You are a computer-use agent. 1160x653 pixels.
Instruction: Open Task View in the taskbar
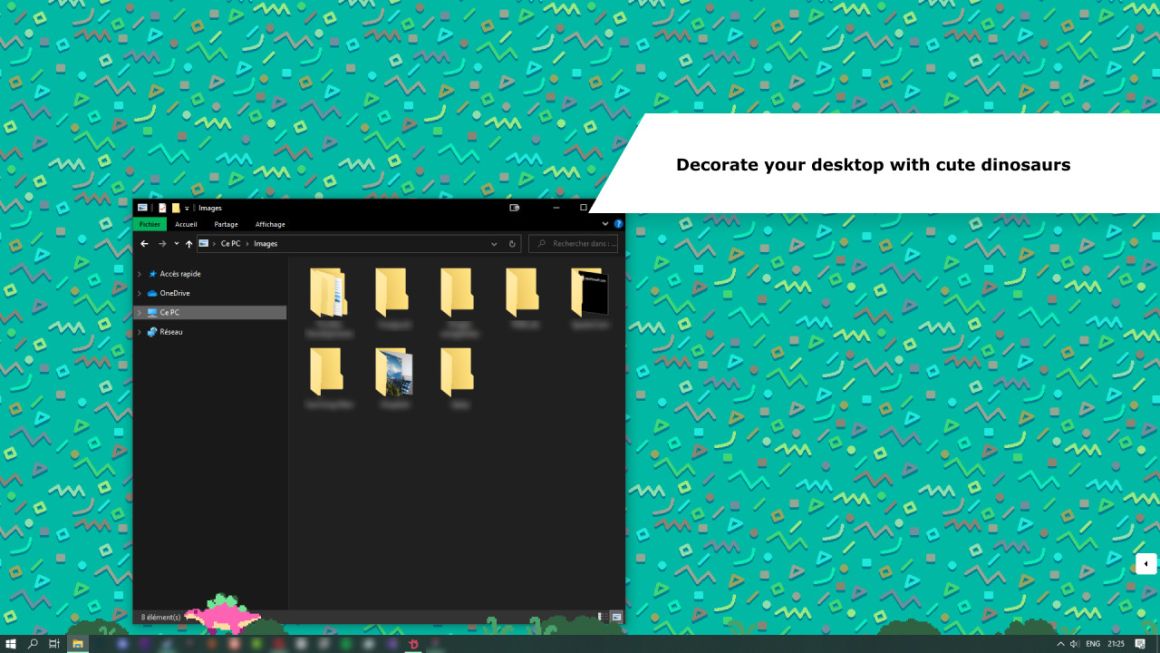(x=54, y=643)
